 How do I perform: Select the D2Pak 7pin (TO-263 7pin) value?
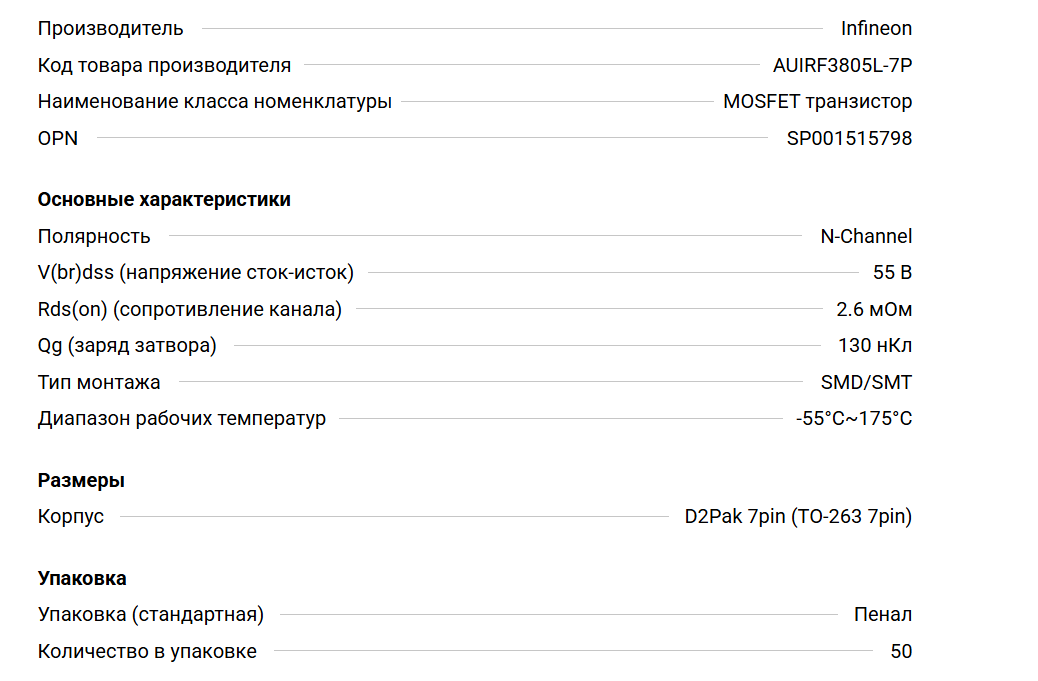coord(798,517)
